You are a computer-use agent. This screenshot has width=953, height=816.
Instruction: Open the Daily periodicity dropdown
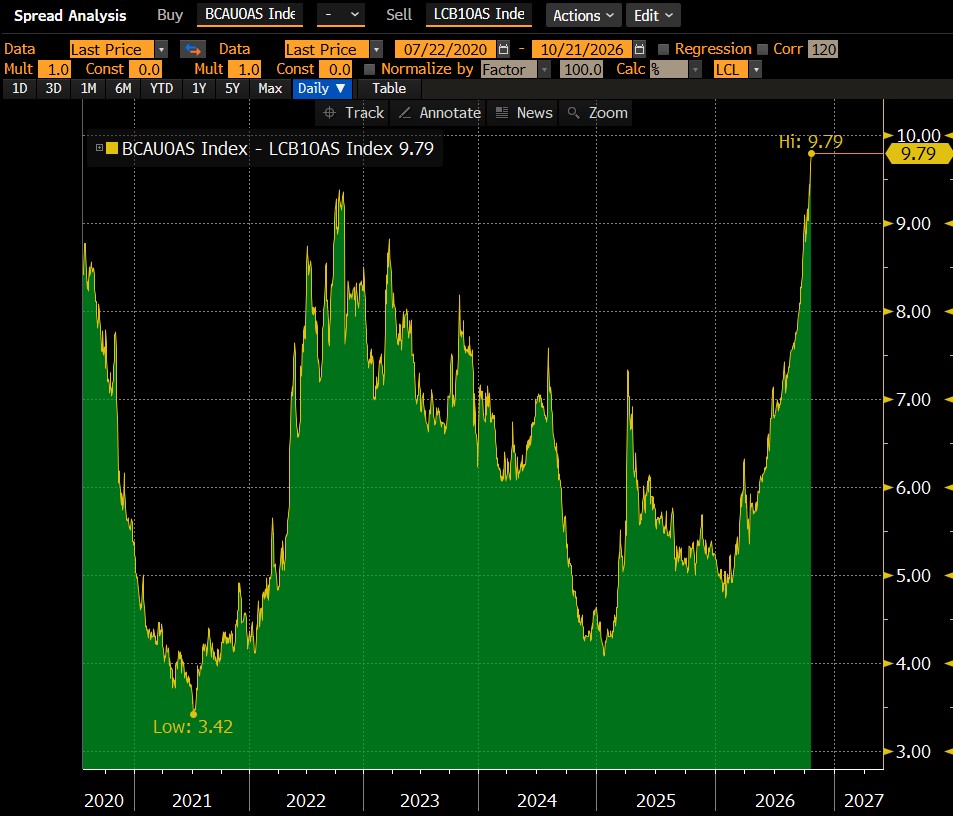pyautogui.click(x=322, y=89)
